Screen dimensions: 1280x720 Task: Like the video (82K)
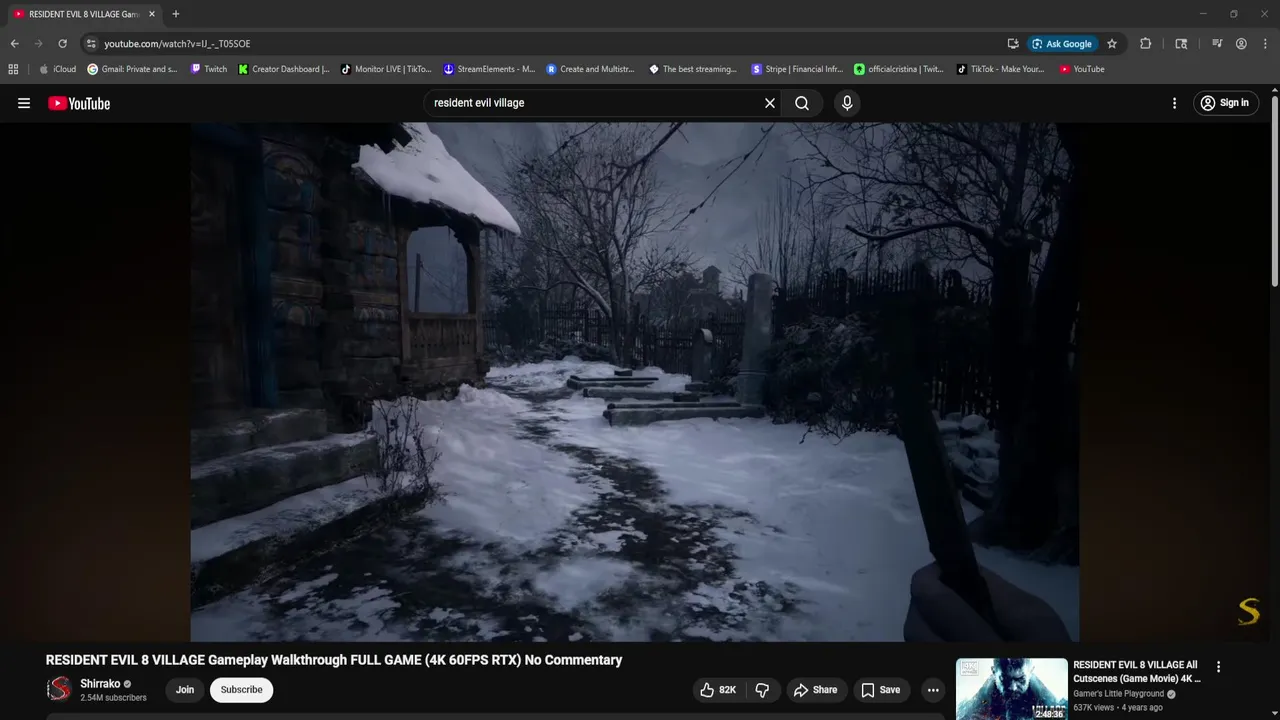click(x=718, y=690)
